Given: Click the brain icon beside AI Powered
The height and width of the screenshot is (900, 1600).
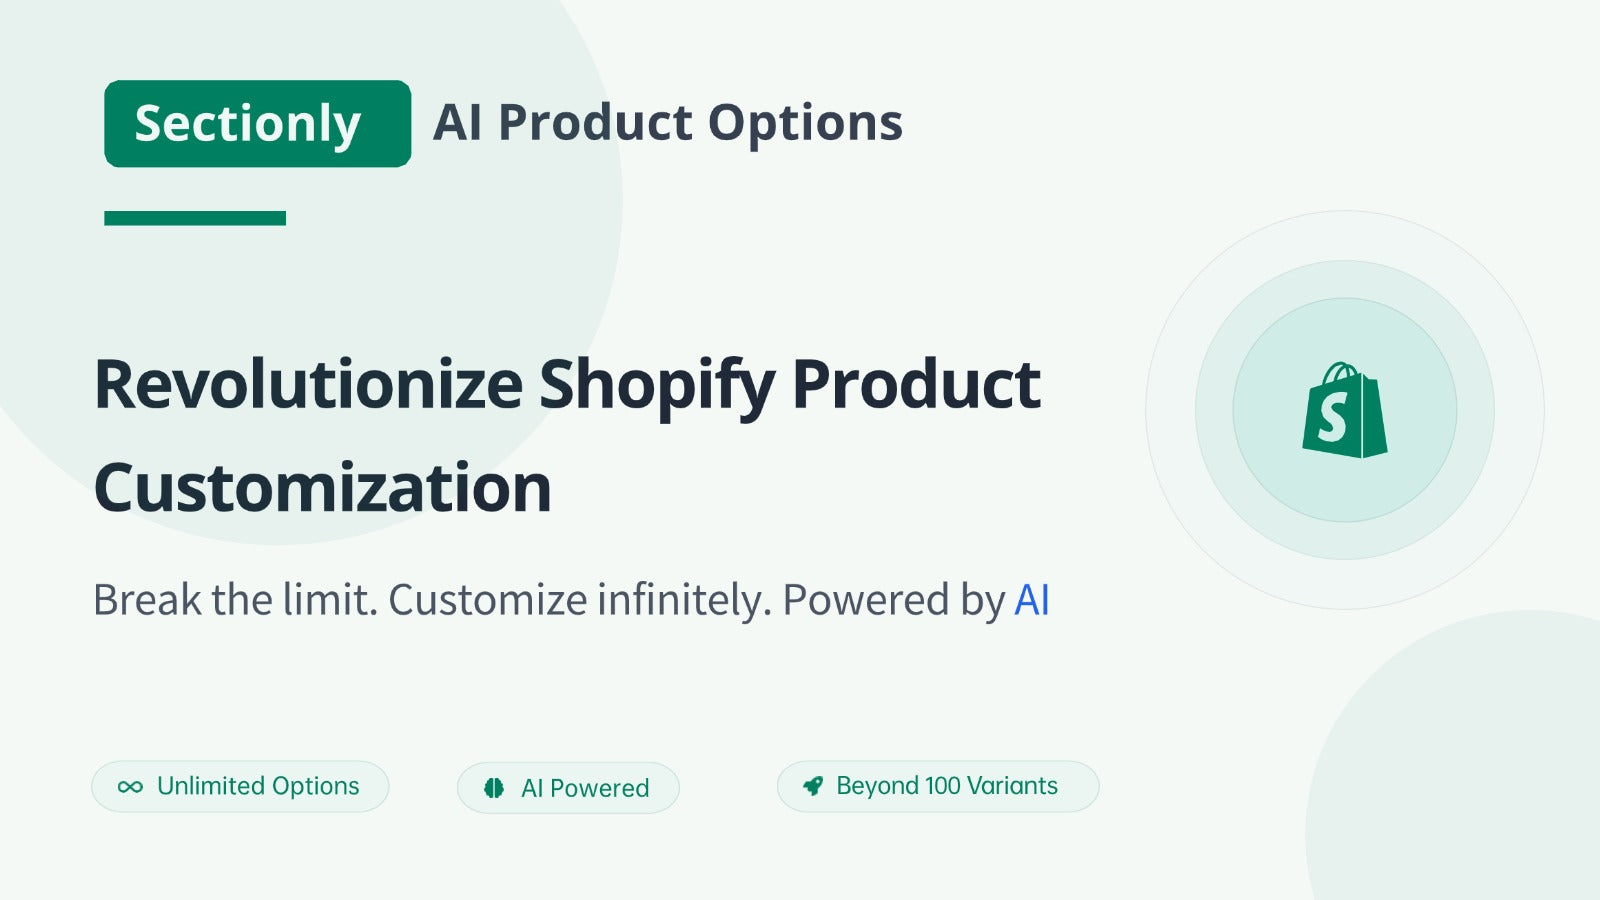Looking at the screenshot, I should (494, 788).
